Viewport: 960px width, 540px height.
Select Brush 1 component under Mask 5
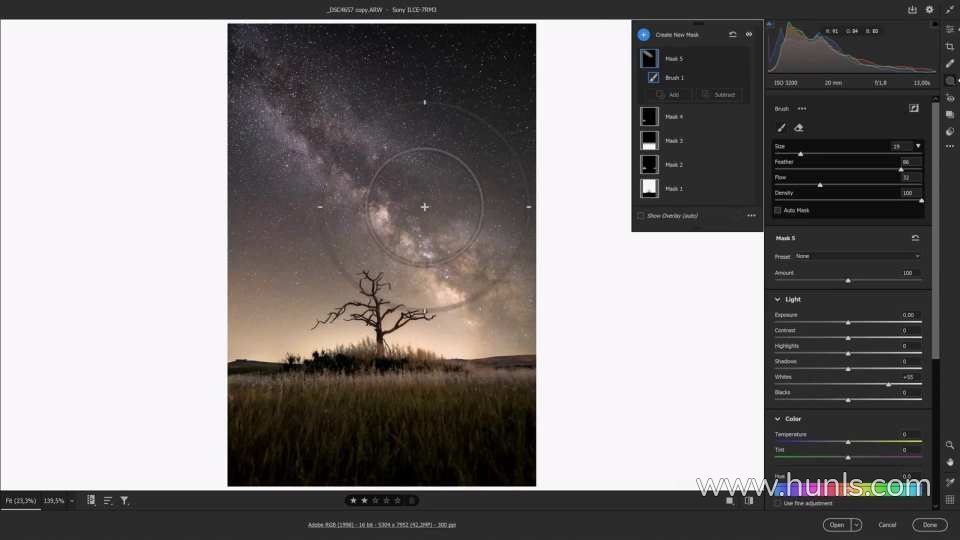coord(674,77)
